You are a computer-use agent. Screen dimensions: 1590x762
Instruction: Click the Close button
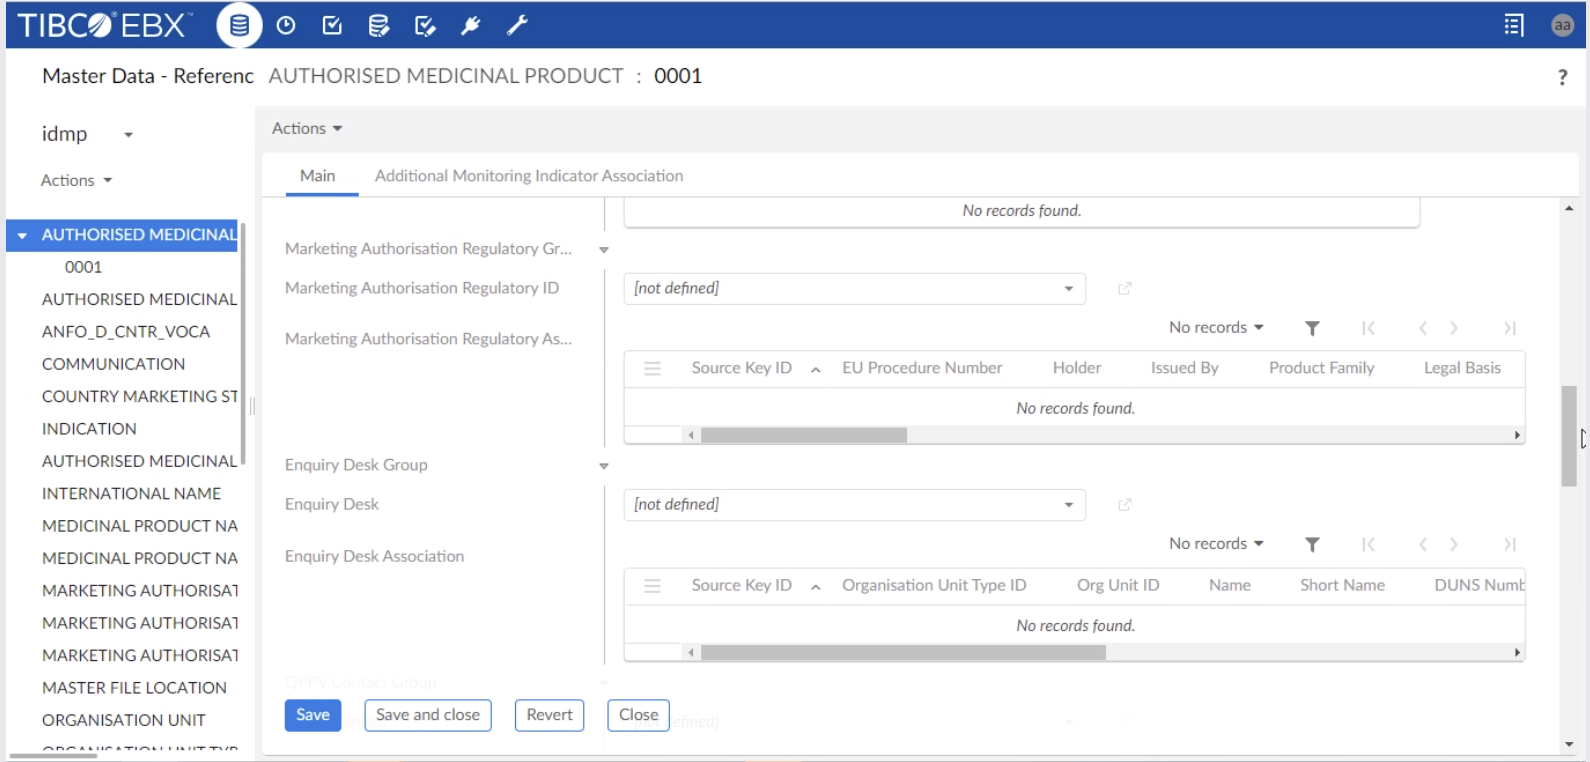pos(638,715)
